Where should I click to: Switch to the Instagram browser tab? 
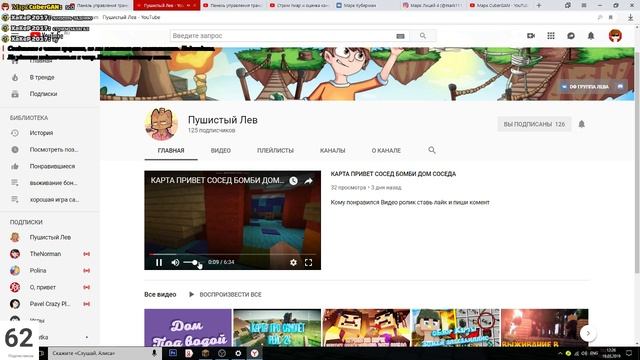click(433, 5)
